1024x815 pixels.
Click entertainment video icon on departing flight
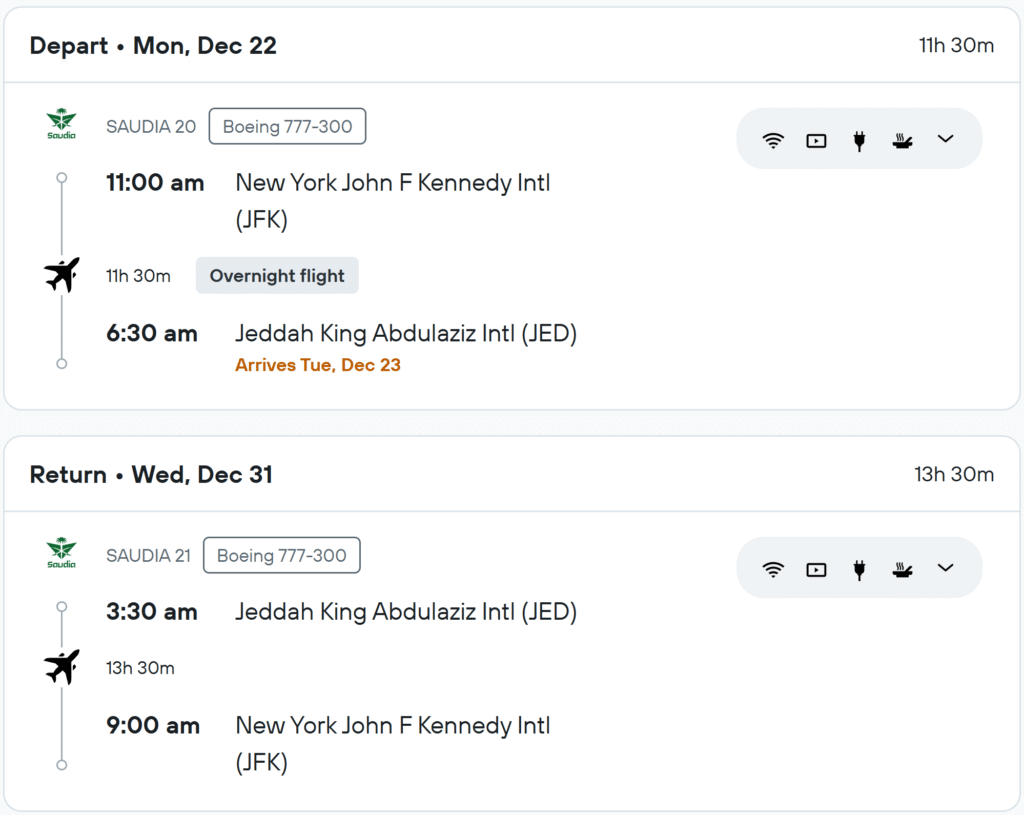pyautogui.click(x=817, y=140)
